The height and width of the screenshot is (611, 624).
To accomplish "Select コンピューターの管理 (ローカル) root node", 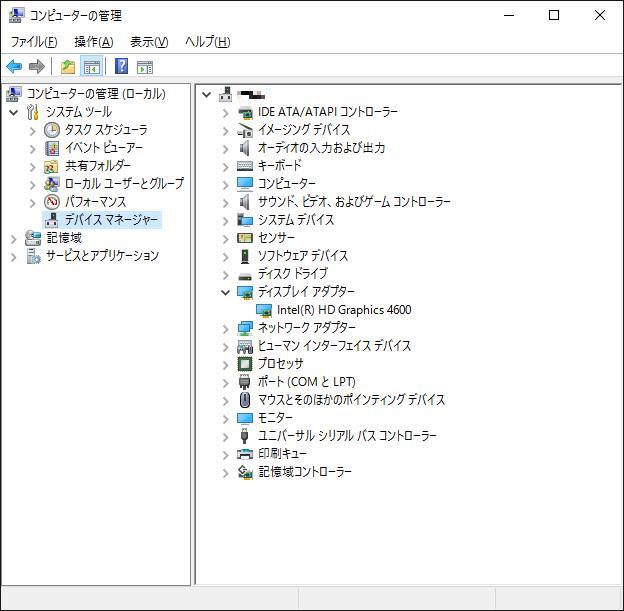I will coord(96,94).
